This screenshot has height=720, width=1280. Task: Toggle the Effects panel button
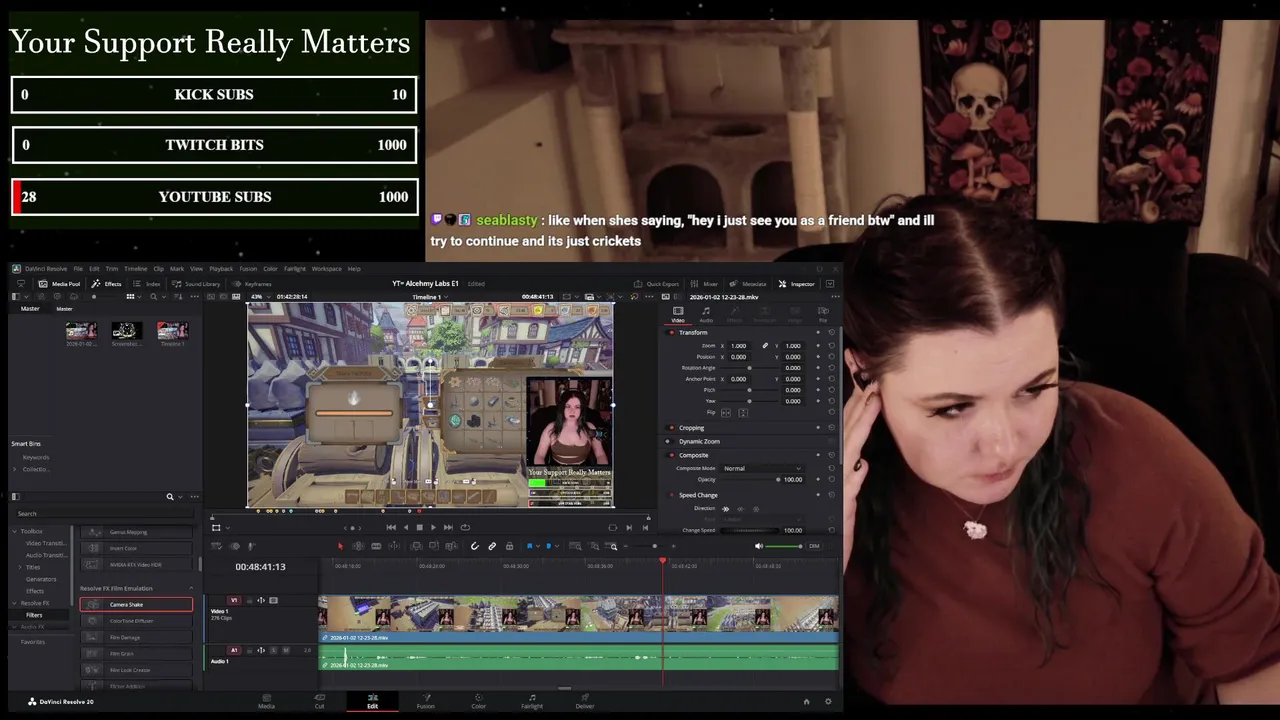107,284
